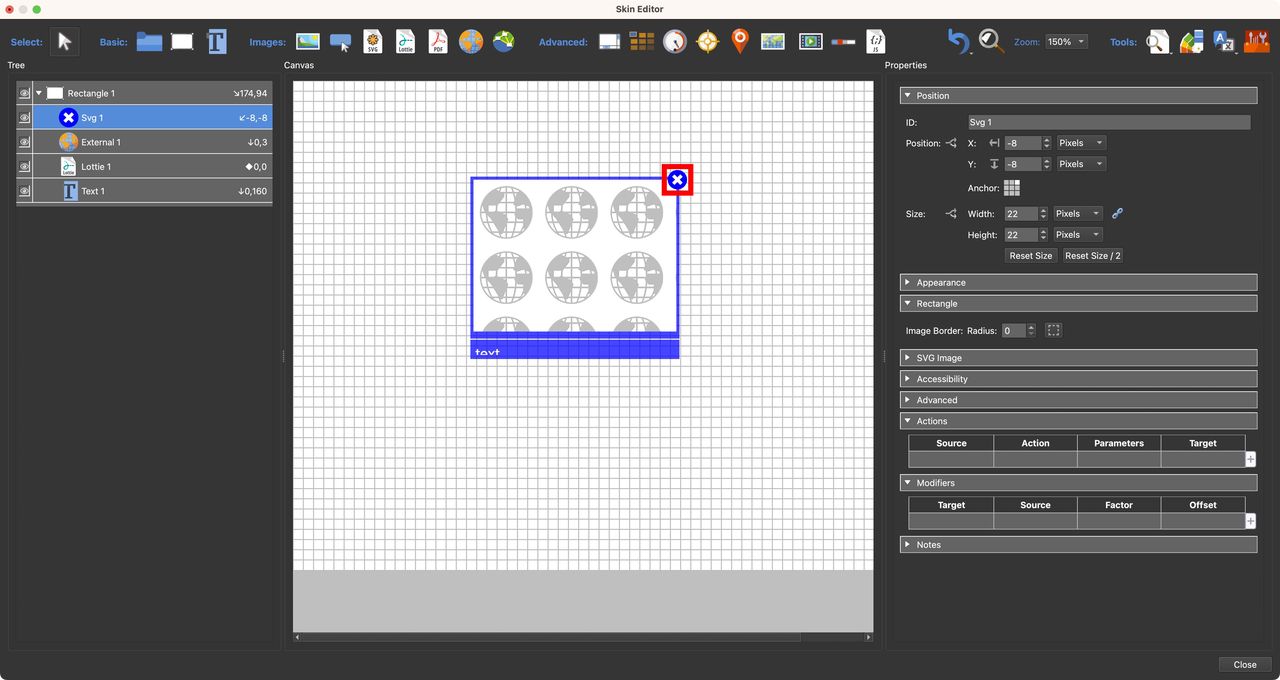Screen dimensions: 1280x680
Task: Select Lottie 1 in the tree
Action: click(96, 167)
